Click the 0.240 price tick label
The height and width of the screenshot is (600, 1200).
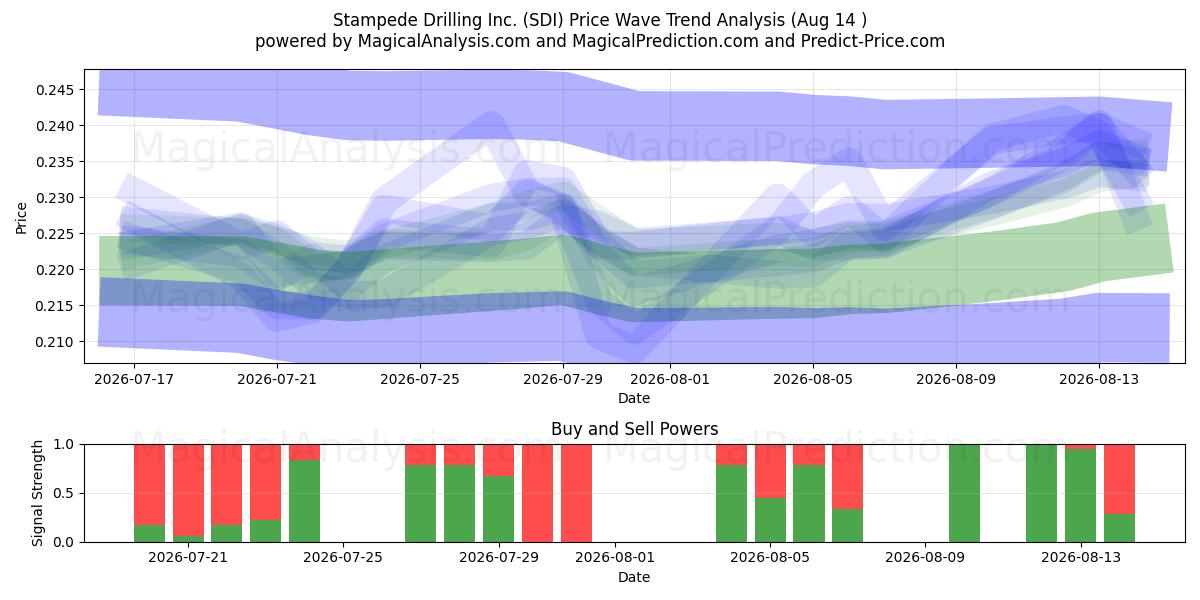[55, 126]
